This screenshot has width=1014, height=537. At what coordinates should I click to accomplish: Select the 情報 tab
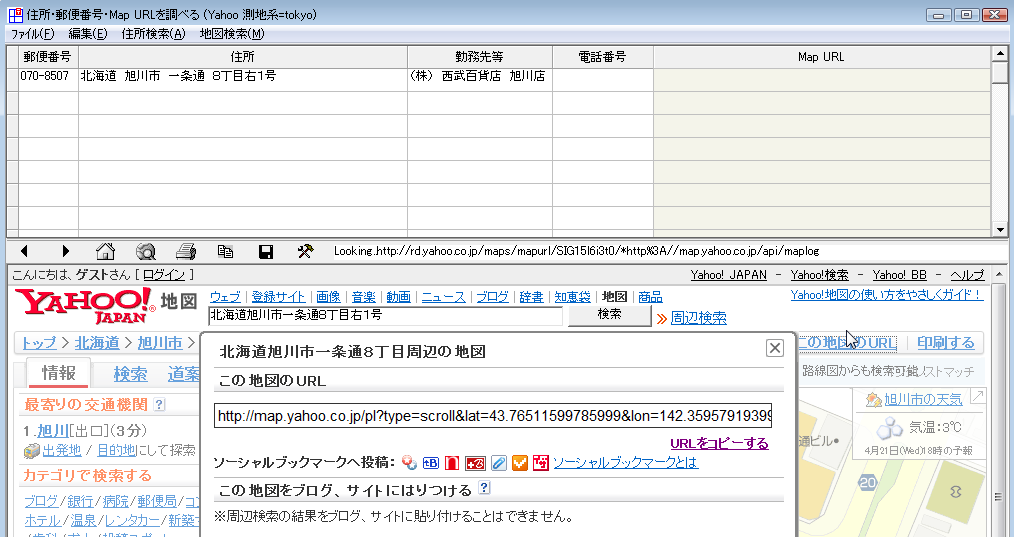58,373
